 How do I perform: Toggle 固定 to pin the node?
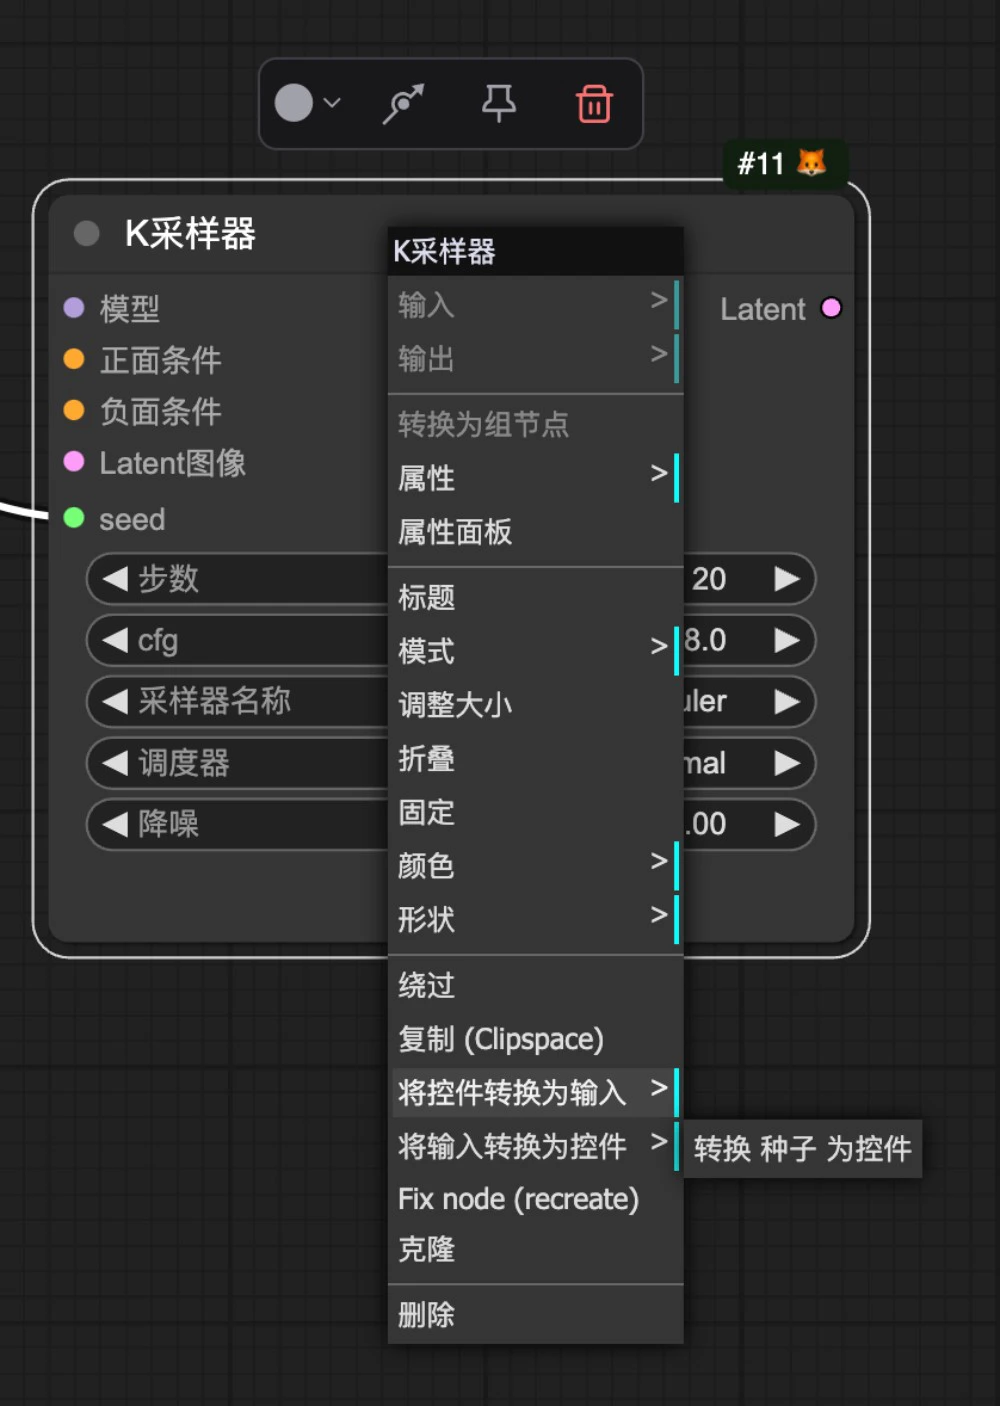pyautogui.click(x=425, y=813)
